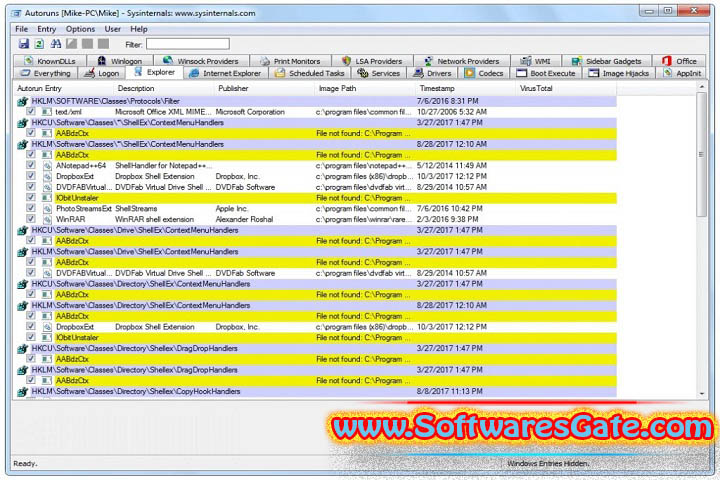Sort by Image Path column header

366,88
